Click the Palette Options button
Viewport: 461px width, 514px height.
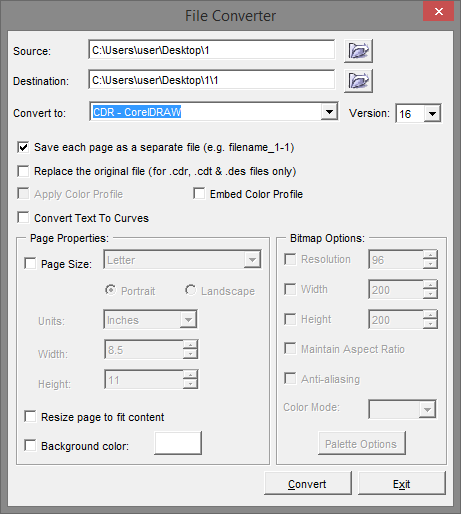click(362, 443)
